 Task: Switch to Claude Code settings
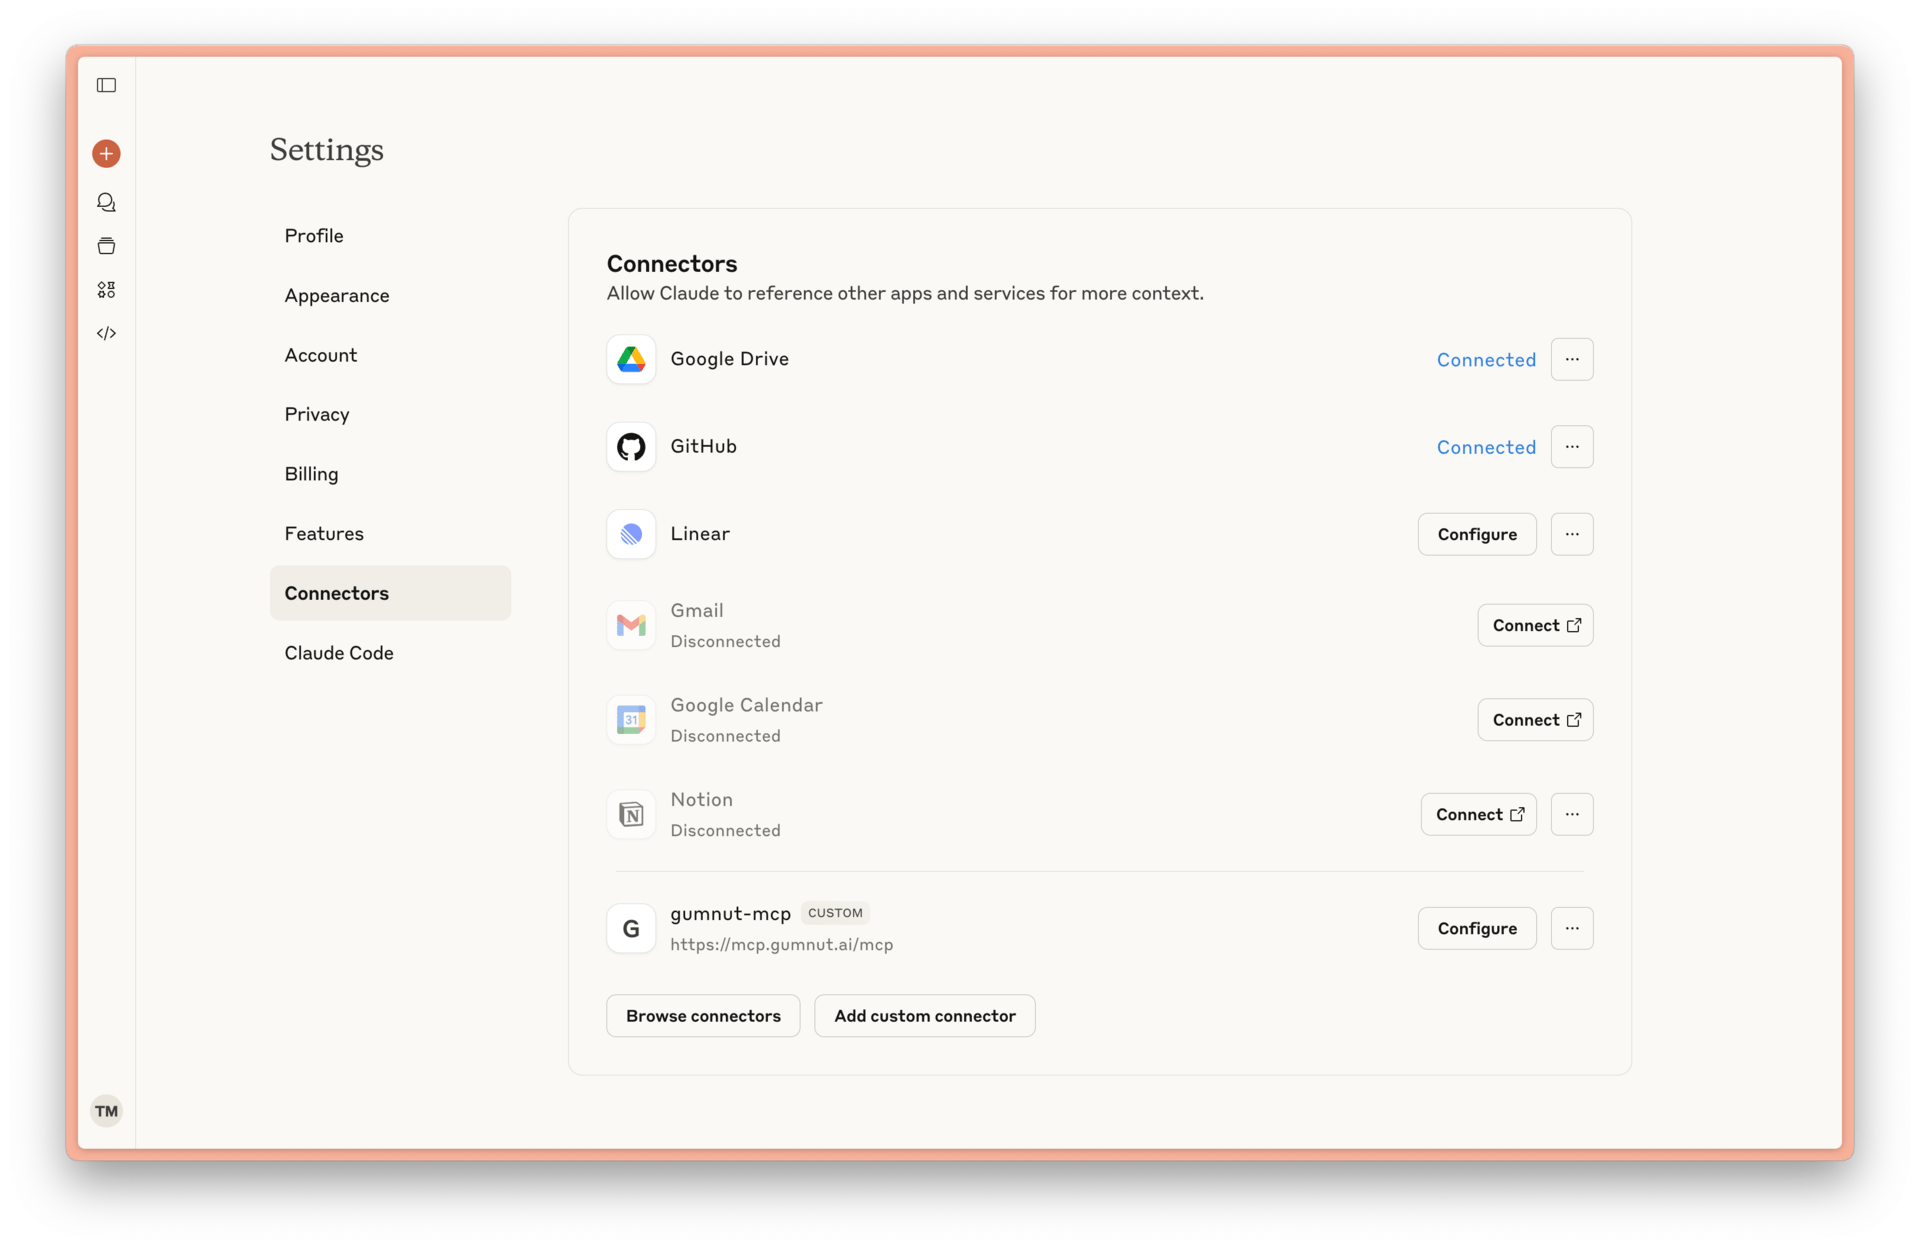point(339,653)
